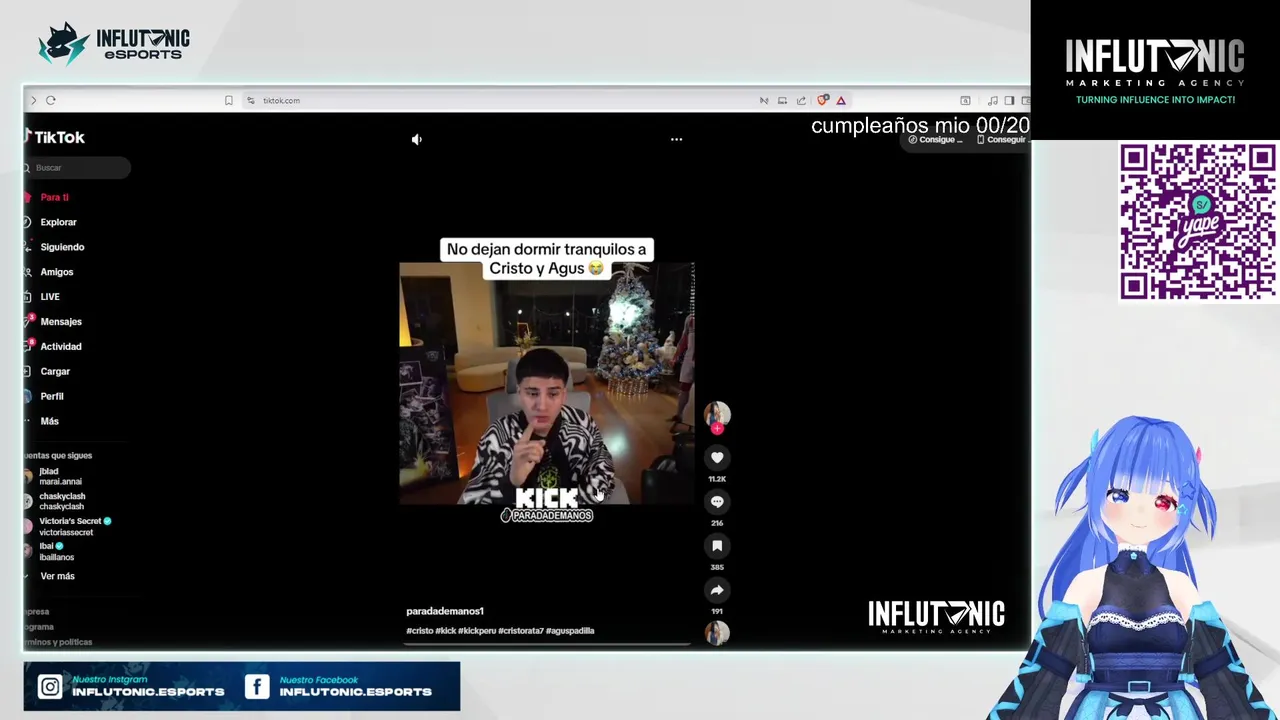The image size is (1280, 720).
Task: Click the Yape QR code
Action: [1197, 221]
